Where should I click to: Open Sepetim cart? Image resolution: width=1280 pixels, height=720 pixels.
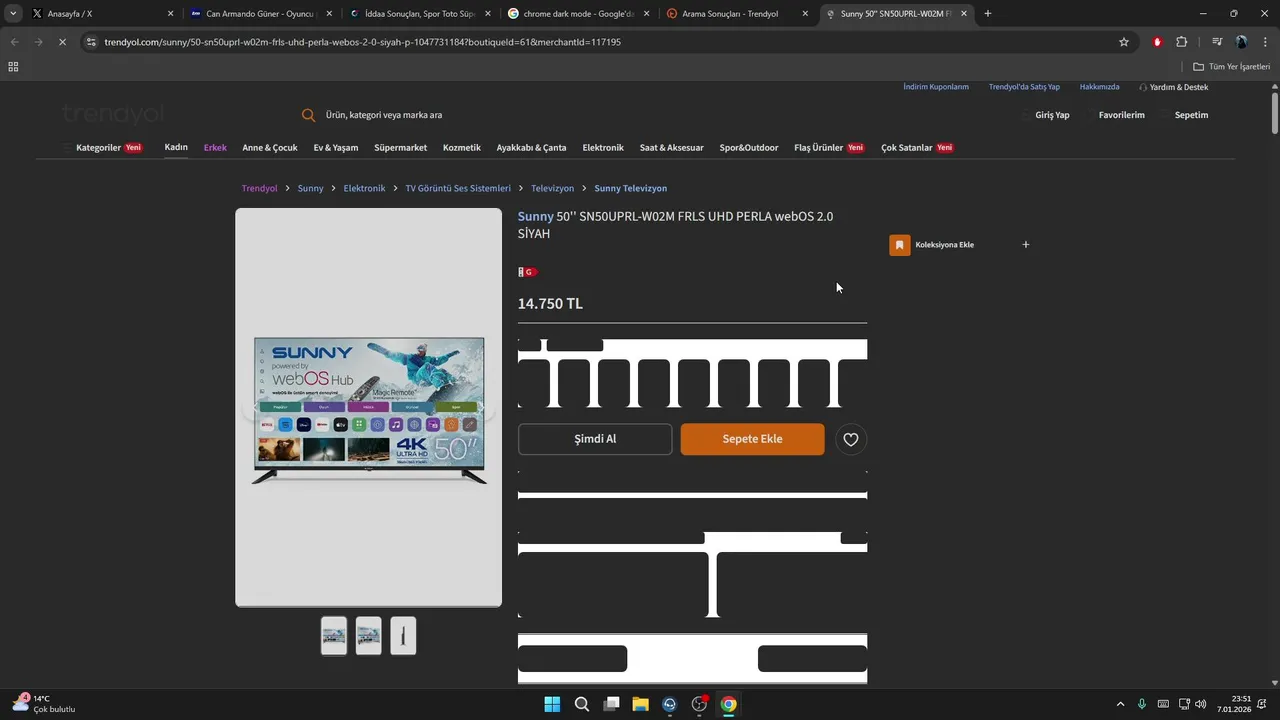click(x=1191, y=115)
